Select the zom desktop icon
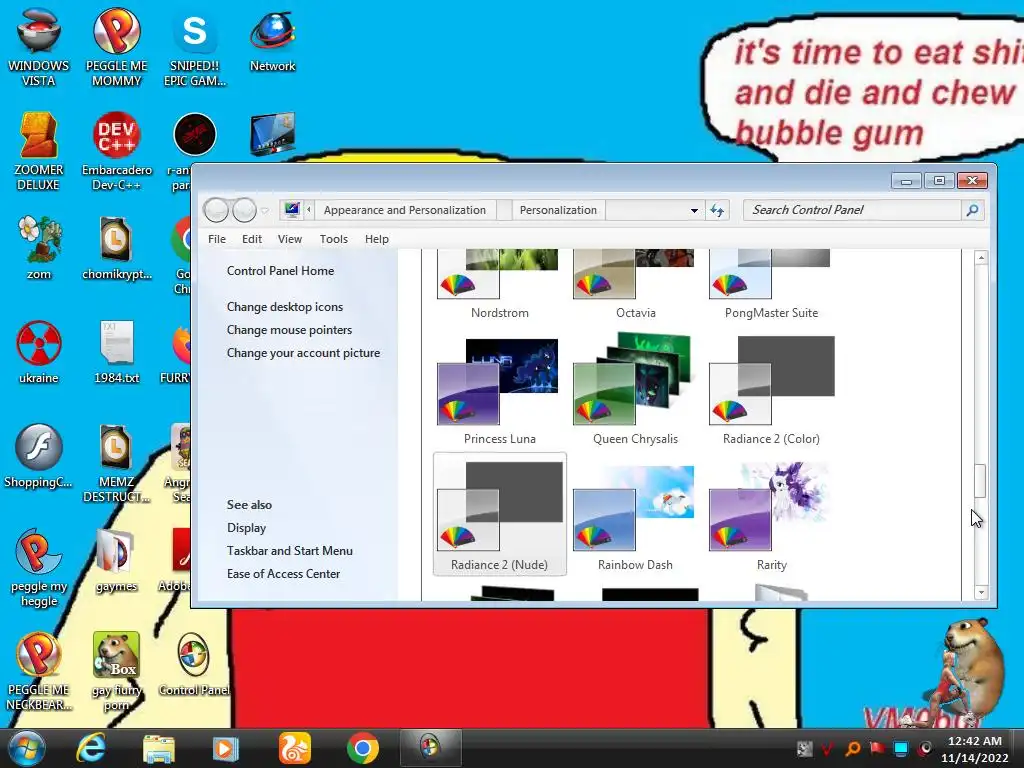The height and width of the screenshot is (768, 1024). pyautogui.click(x=39, y=248)
